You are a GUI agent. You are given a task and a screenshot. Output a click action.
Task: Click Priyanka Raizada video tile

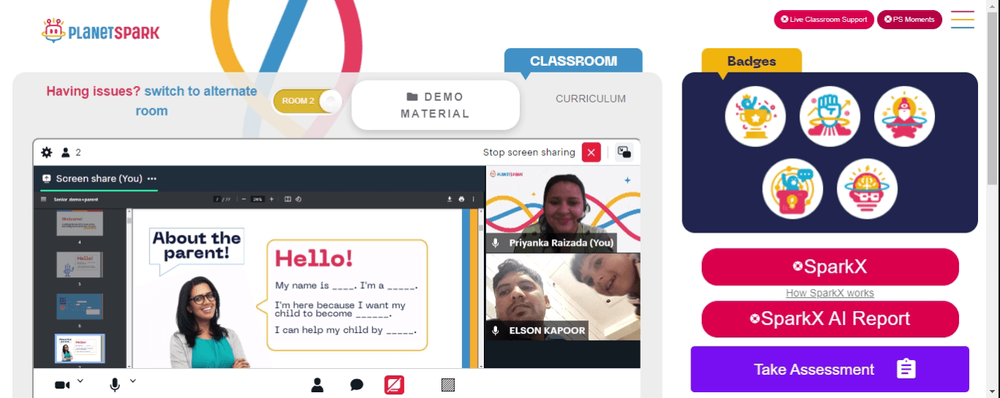tap(563, 209)
